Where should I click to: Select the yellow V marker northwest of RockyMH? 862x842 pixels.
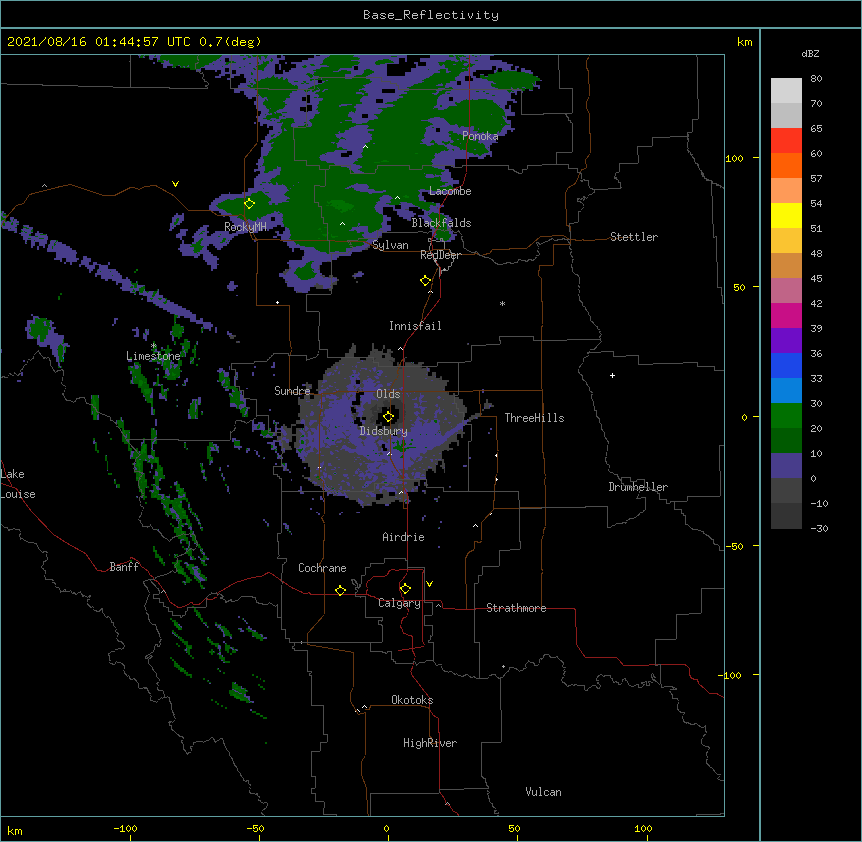[x=175, y=184]
